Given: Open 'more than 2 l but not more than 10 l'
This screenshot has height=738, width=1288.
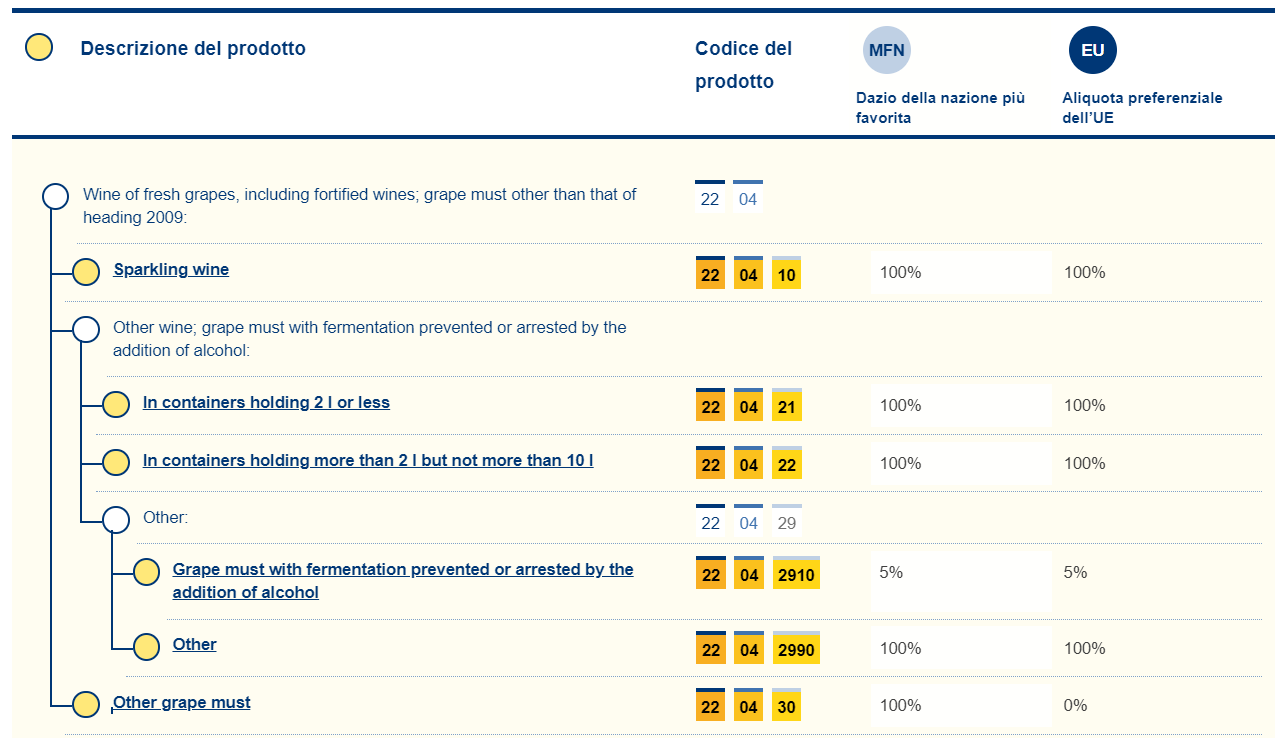Looking at the screenshot, I should (368, 461).
